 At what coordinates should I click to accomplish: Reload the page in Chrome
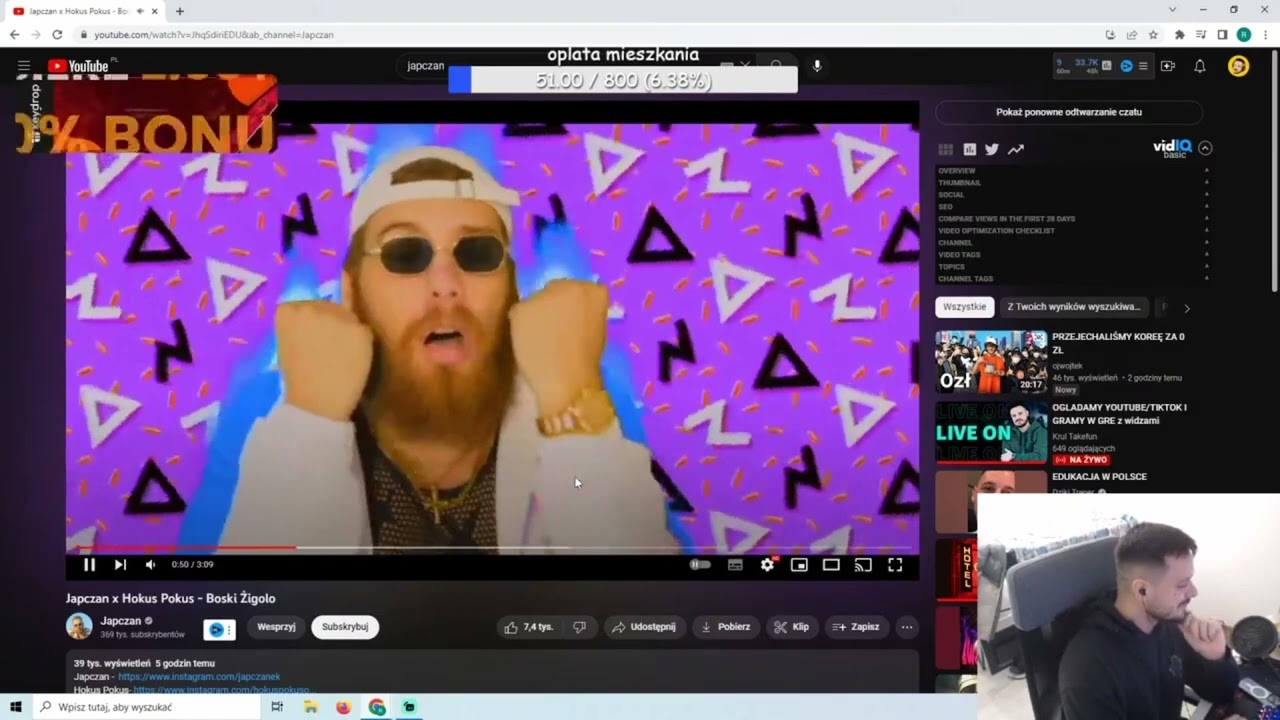(x=57, y=34)
